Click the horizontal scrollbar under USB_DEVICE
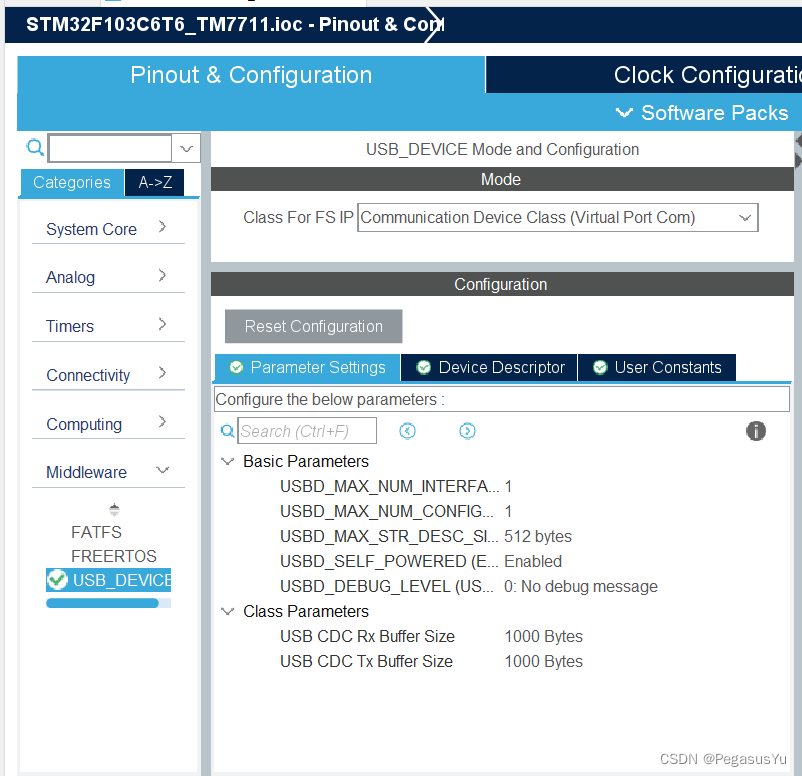 [102, 603]
